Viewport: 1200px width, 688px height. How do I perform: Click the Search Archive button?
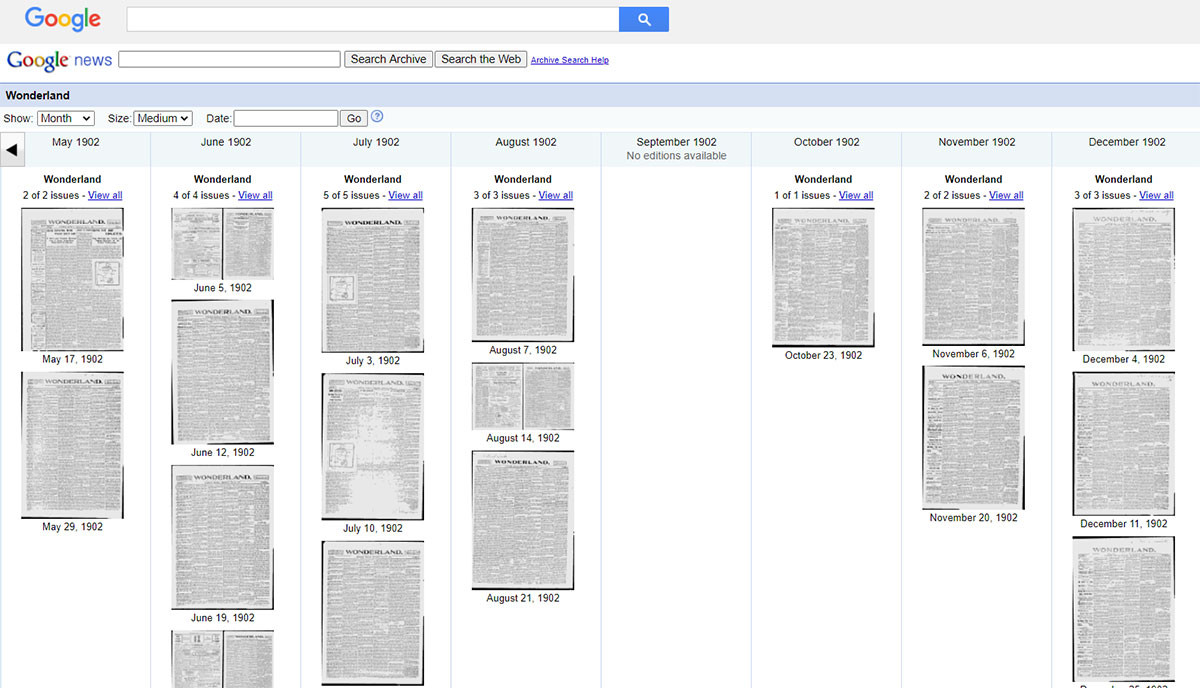pyautogui.click(x=388, y=59)
